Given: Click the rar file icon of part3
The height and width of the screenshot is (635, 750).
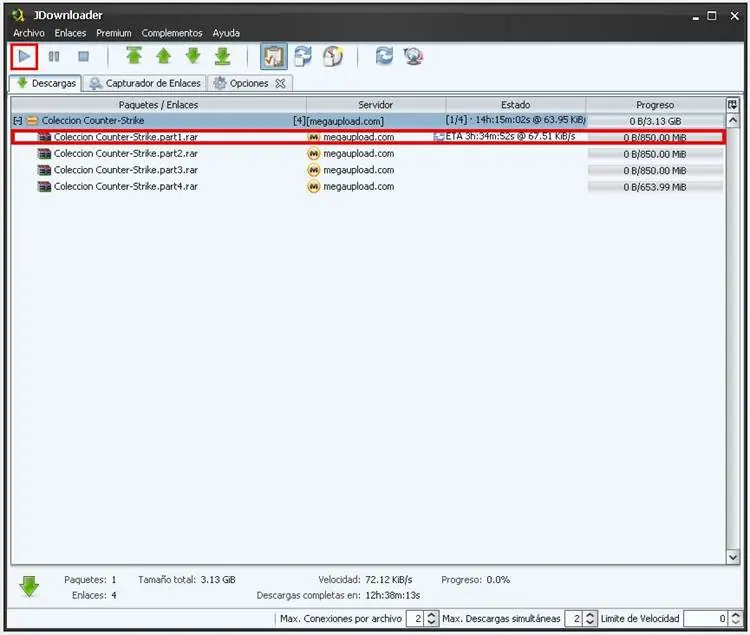Looking at the screenshot, I should [44, 170].
